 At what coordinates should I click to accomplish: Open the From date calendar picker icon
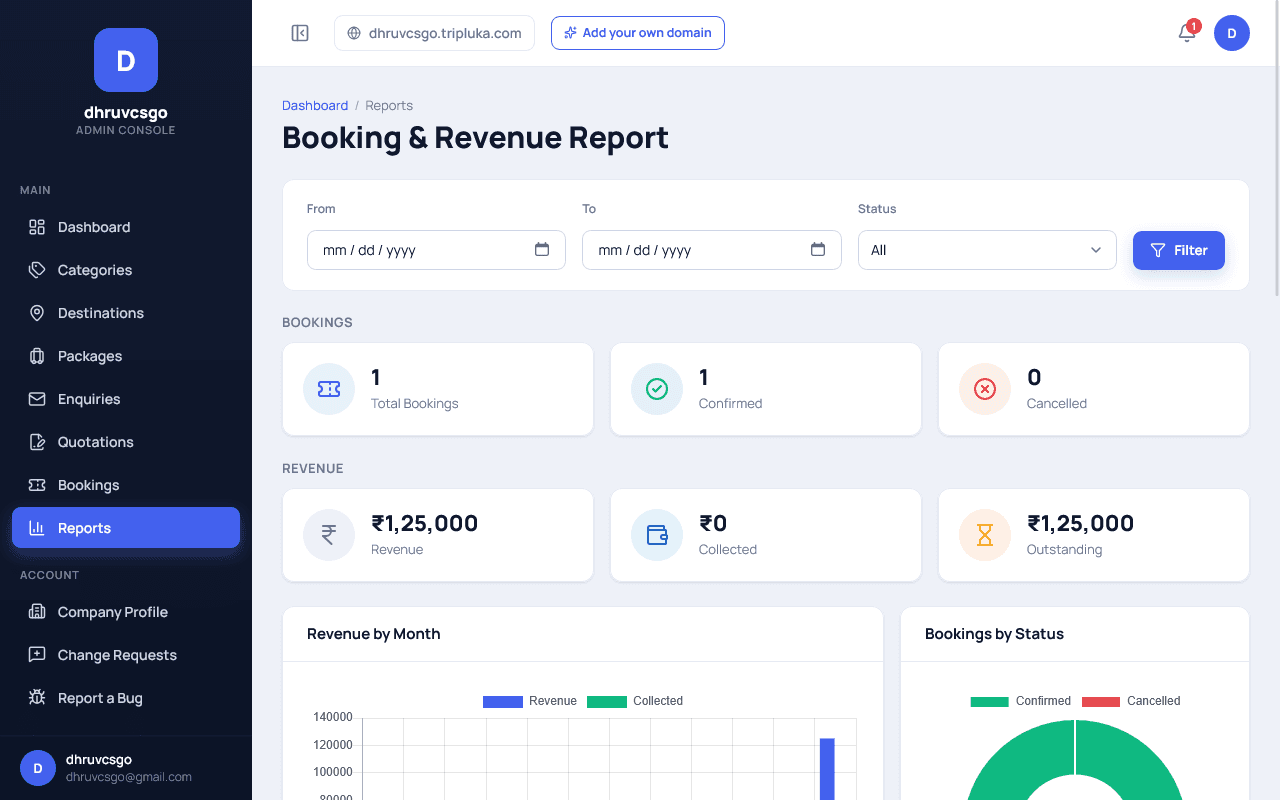pos(542,250)
